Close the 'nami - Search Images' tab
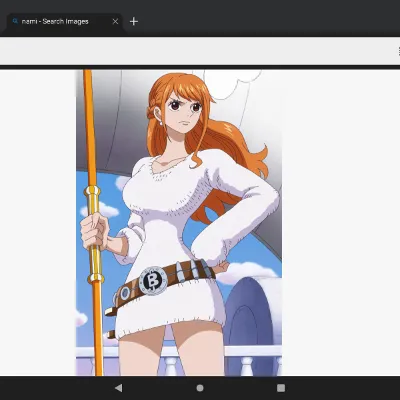The width and height of the screenshot is (400, 400). point(115,22)
